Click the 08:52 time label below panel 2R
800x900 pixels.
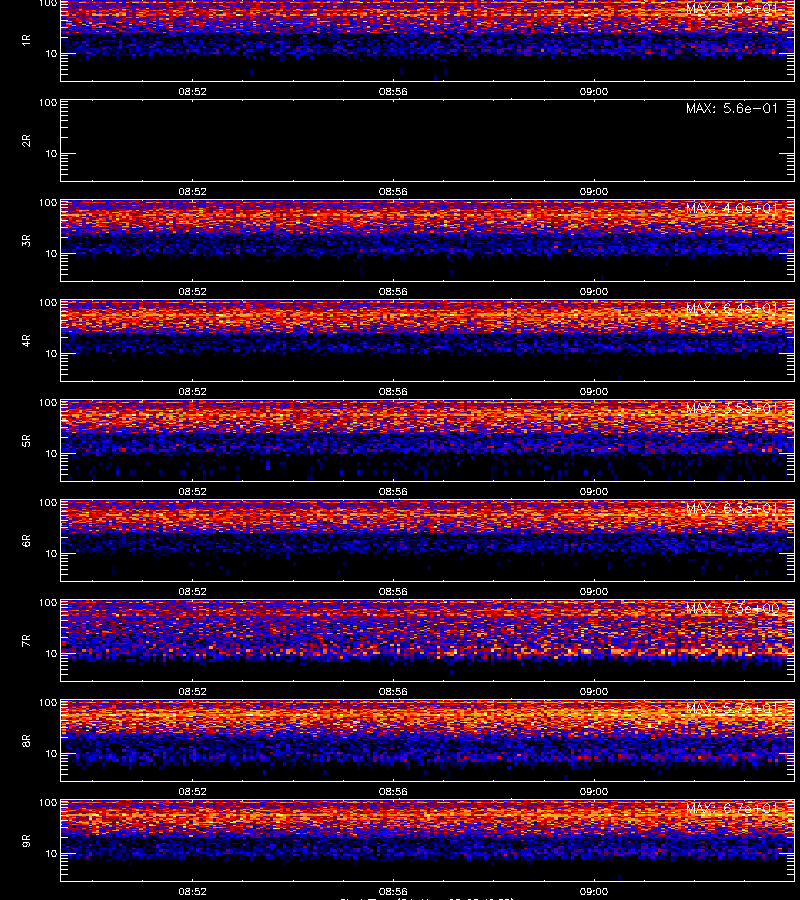192,192
